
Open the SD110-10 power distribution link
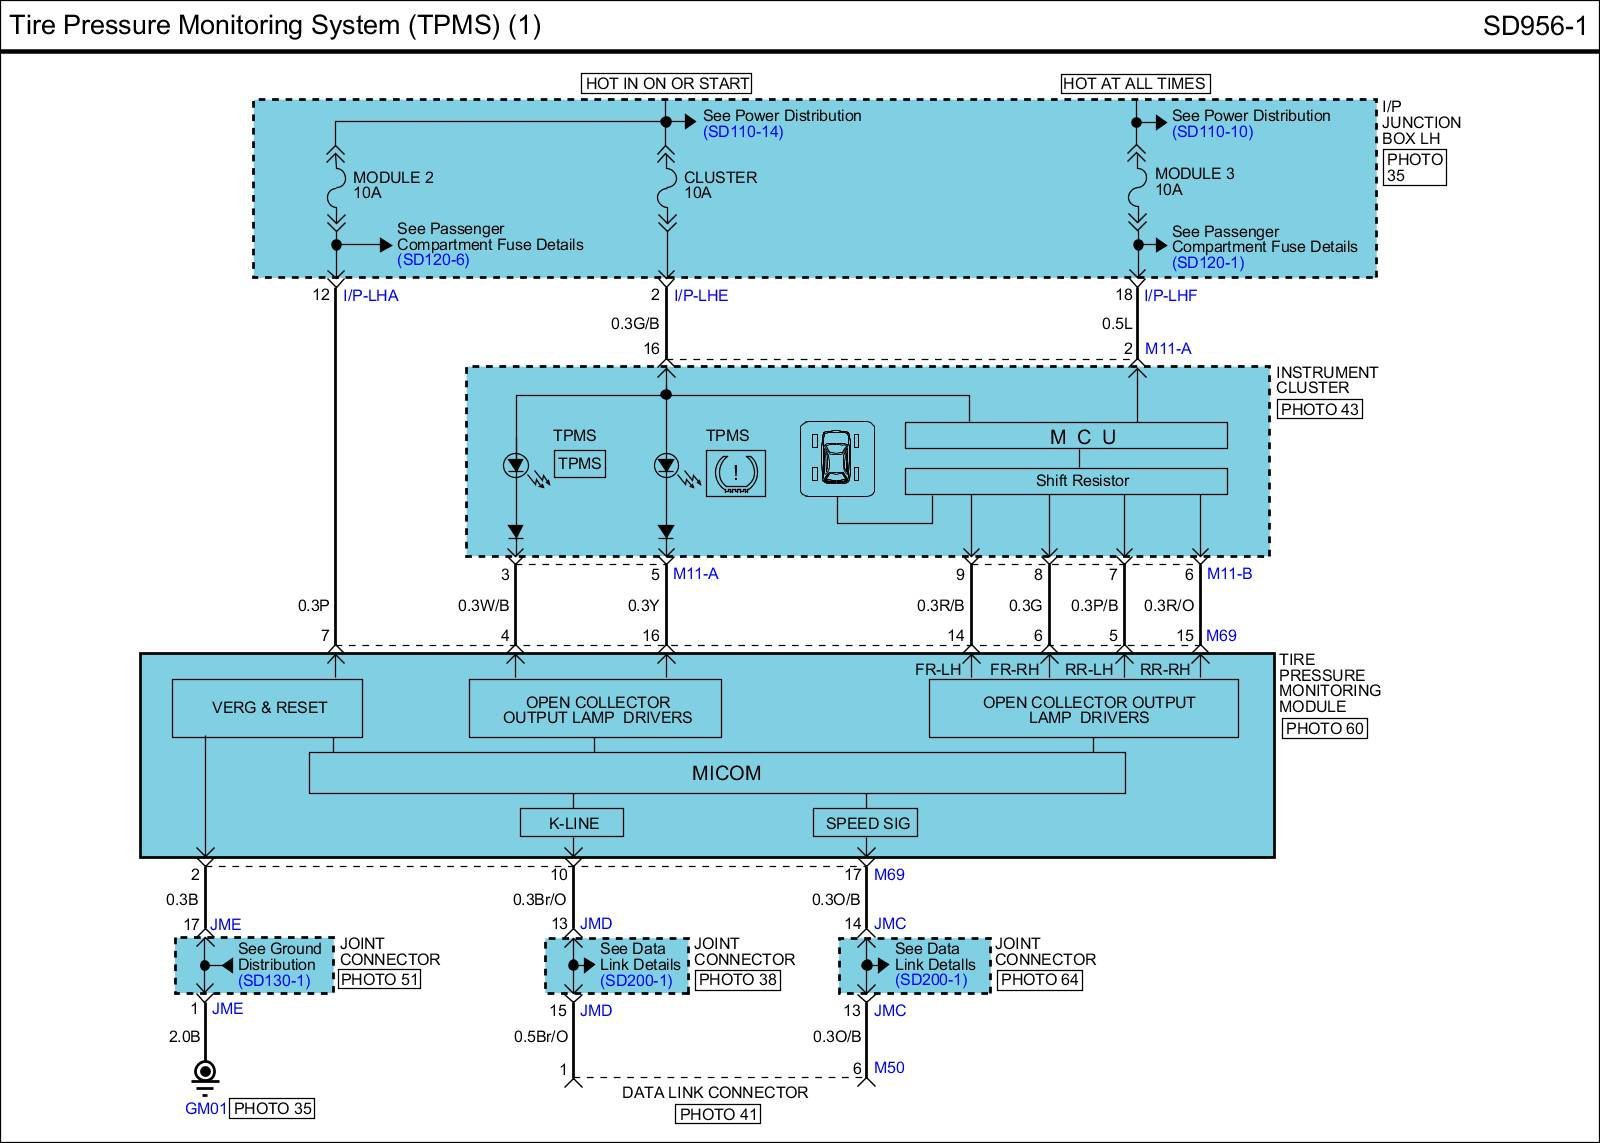coord(1212,132)
